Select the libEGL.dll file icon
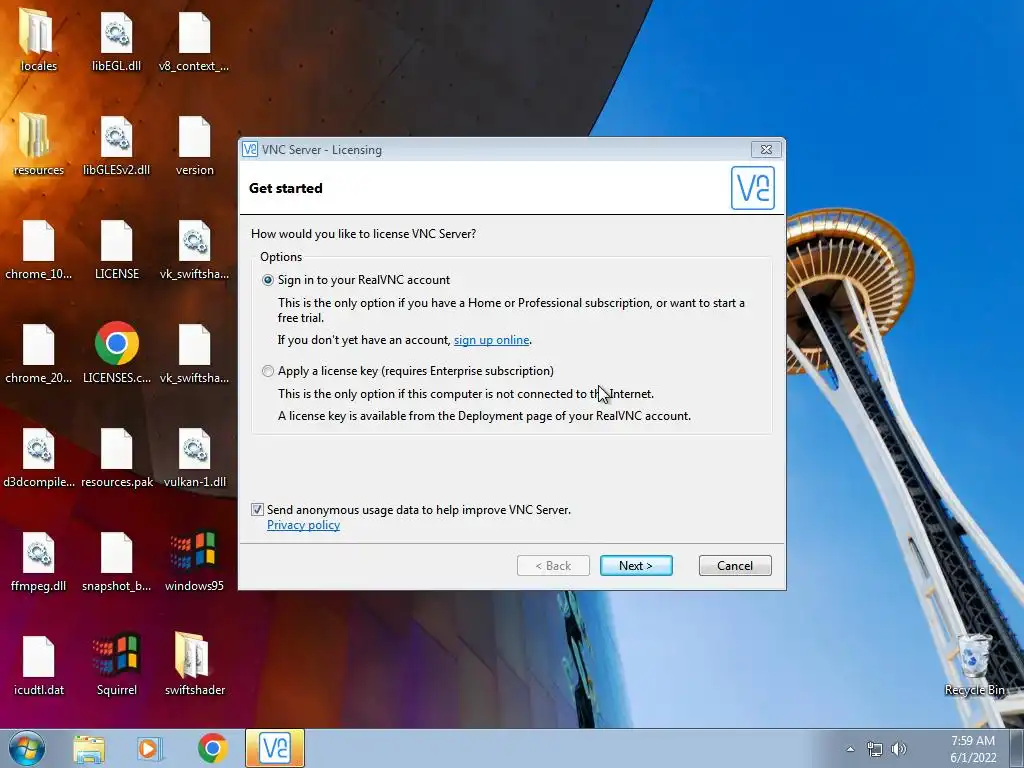The height and width of the screenshot is (768, 1024). point(116,33)
